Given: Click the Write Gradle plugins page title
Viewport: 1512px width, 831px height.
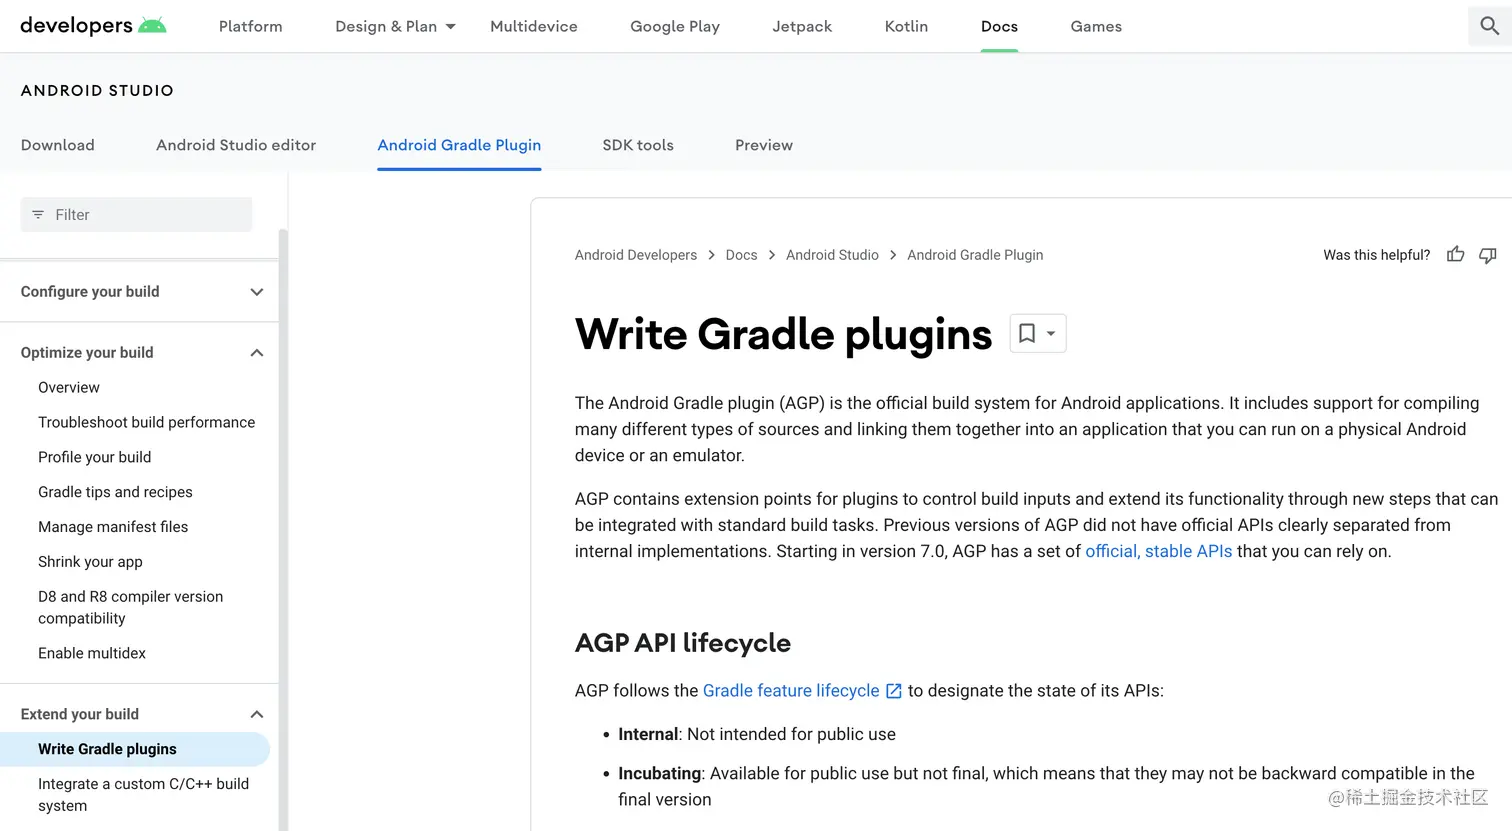Looking at the screenshot, I should click(783, 334).
